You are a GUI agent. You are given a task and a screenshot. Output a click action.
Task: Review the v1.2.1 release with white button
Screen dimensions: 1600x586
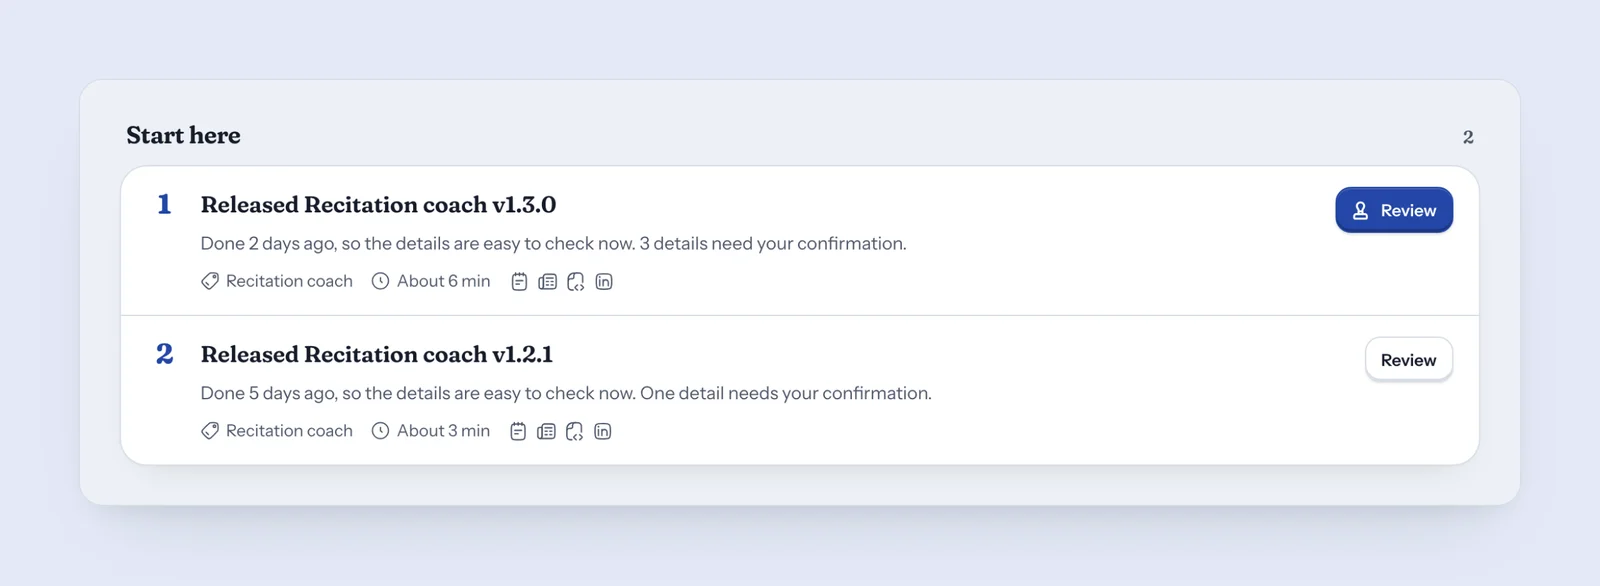(1409, 360)
